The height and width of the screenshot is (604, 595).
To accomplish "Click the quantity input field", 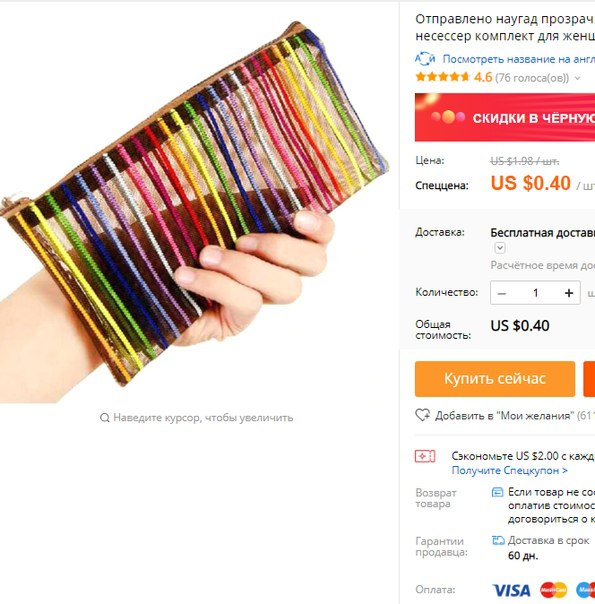I will click(x=535, y=293).
